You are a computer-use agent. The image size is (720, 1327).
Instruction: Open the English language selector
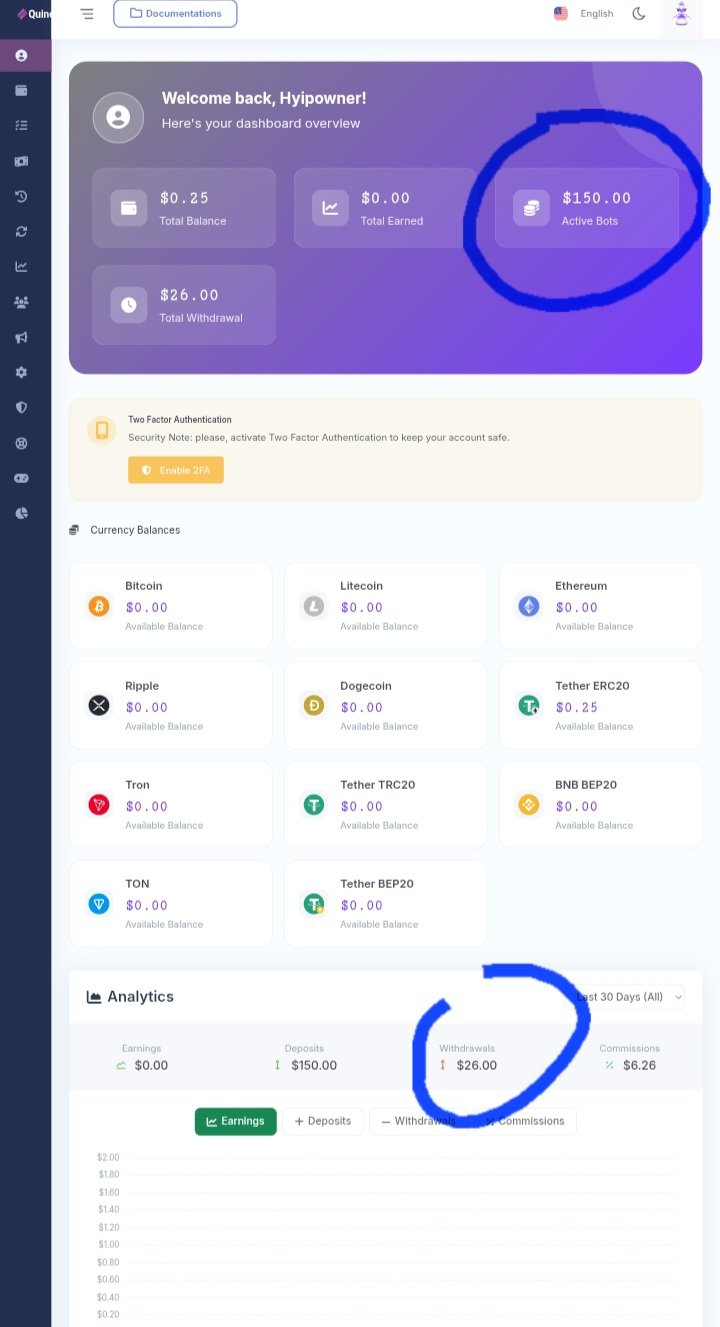click(584, 13)
